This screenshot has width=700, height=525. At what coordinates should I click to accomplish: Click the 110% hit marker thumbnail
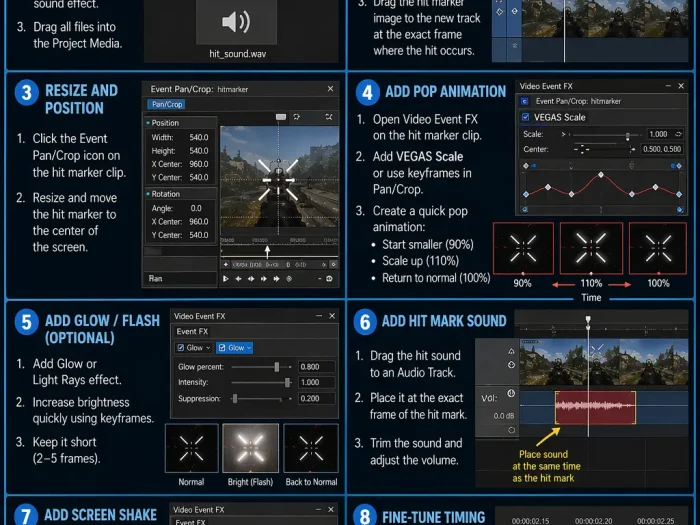pyautogui.click(x=591, y=248)
